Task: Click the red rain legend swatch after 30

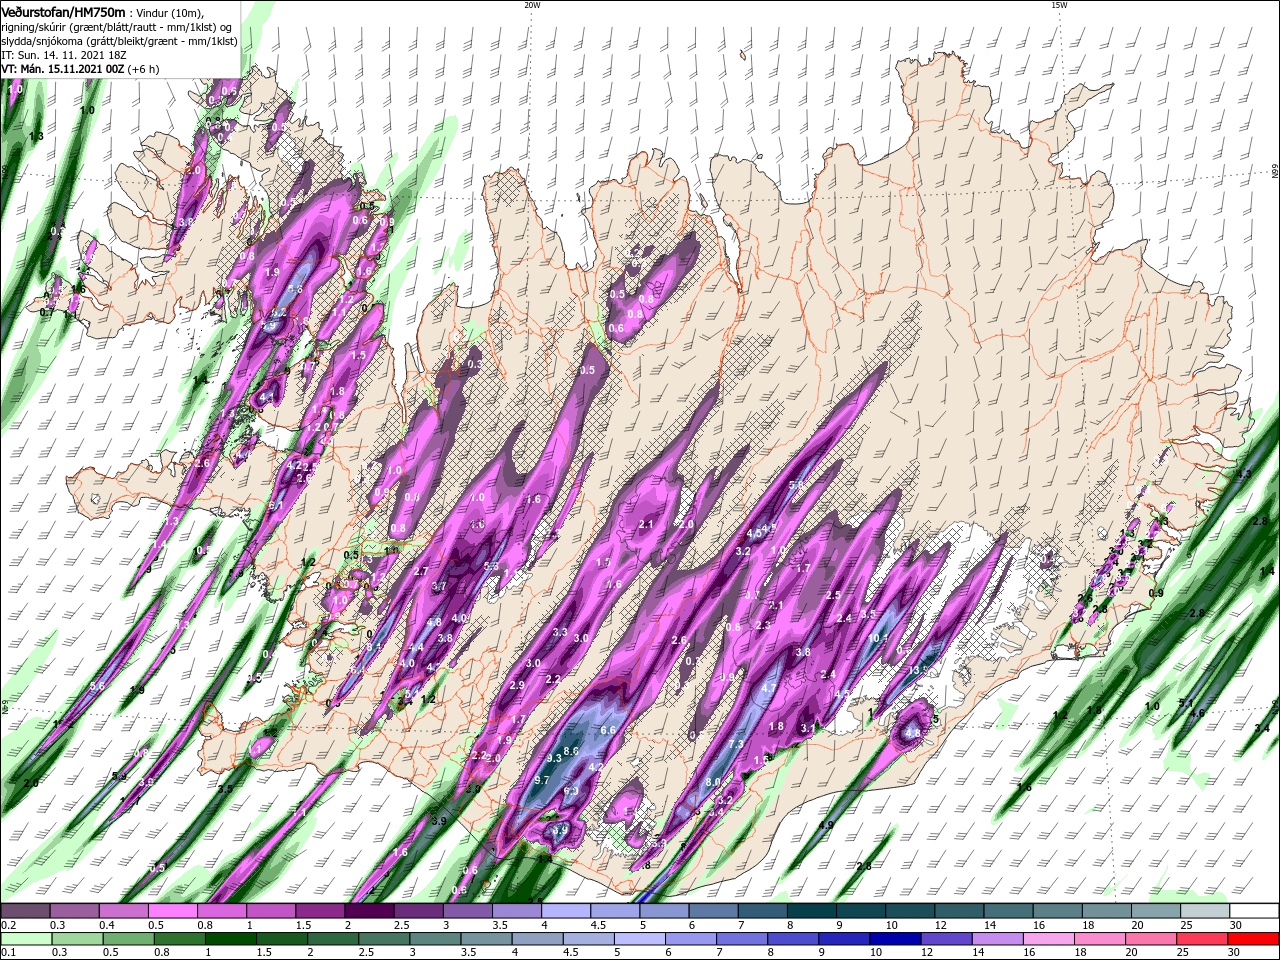Action: pyautogui.click(x=1254, y=939)
